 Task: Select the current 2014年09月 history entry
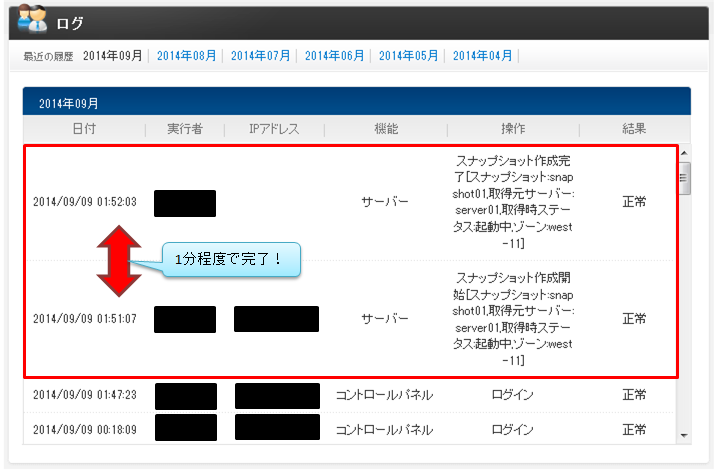[113, 56]
